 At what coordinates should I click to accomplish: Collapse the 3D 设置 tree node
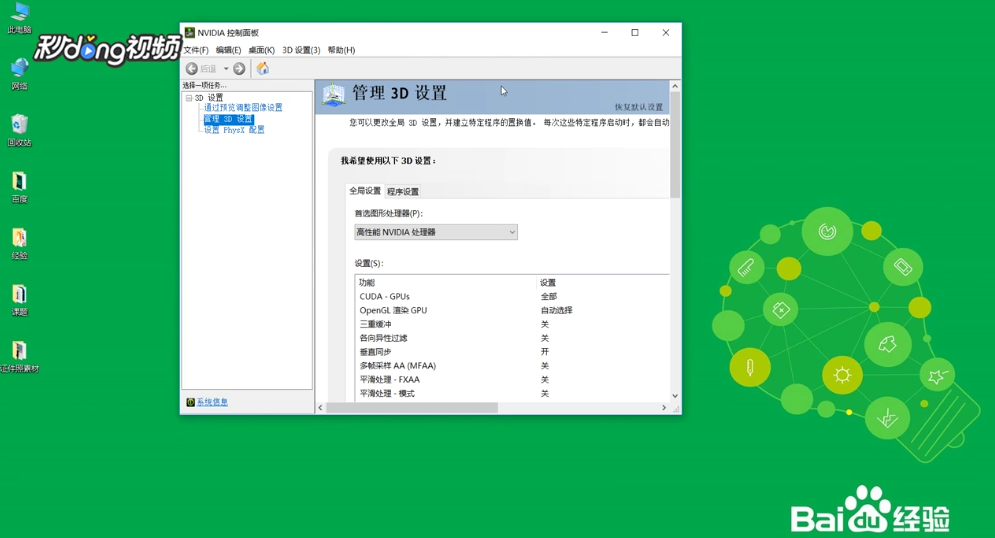(x=189, y=98)
